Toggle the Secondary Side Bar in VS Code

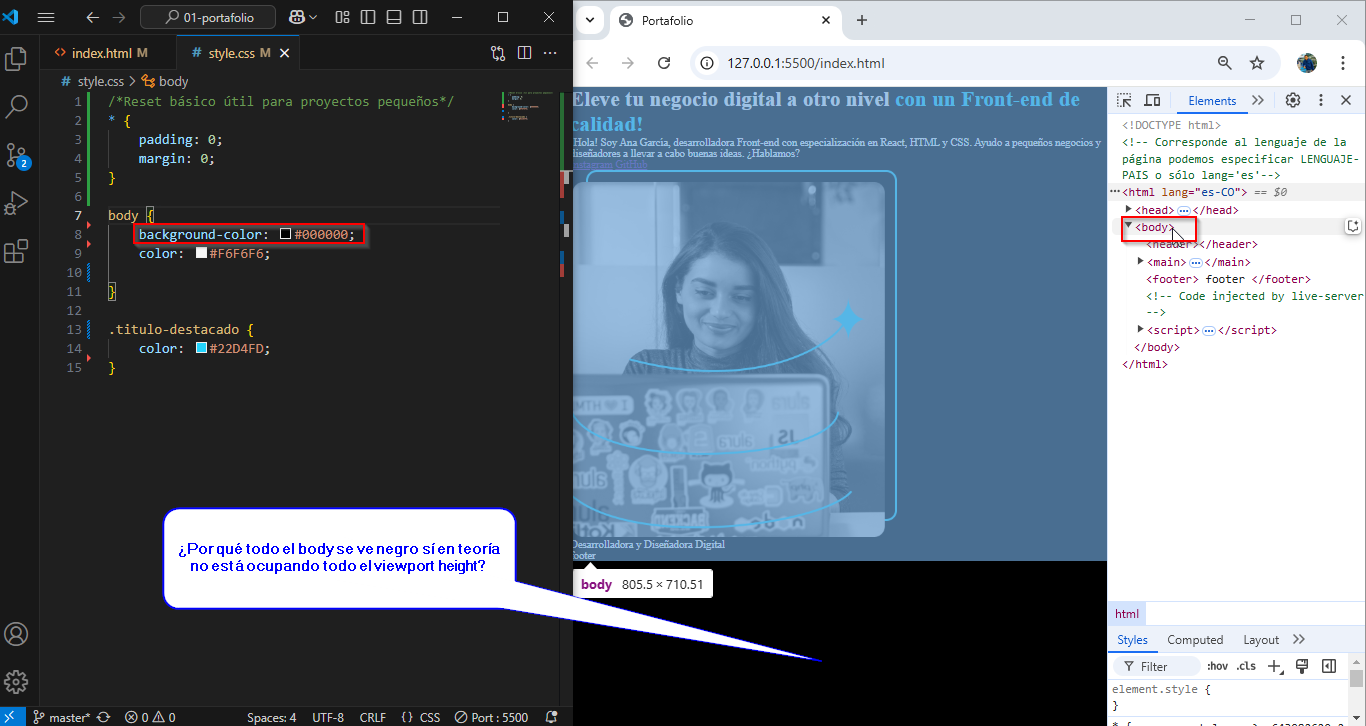pyautogui.click(x=421, y=17)
